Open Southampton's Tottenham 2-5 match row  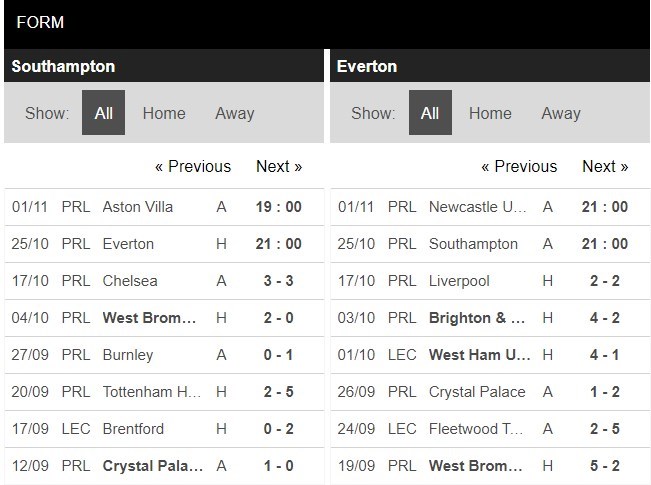tap(164, 392)
